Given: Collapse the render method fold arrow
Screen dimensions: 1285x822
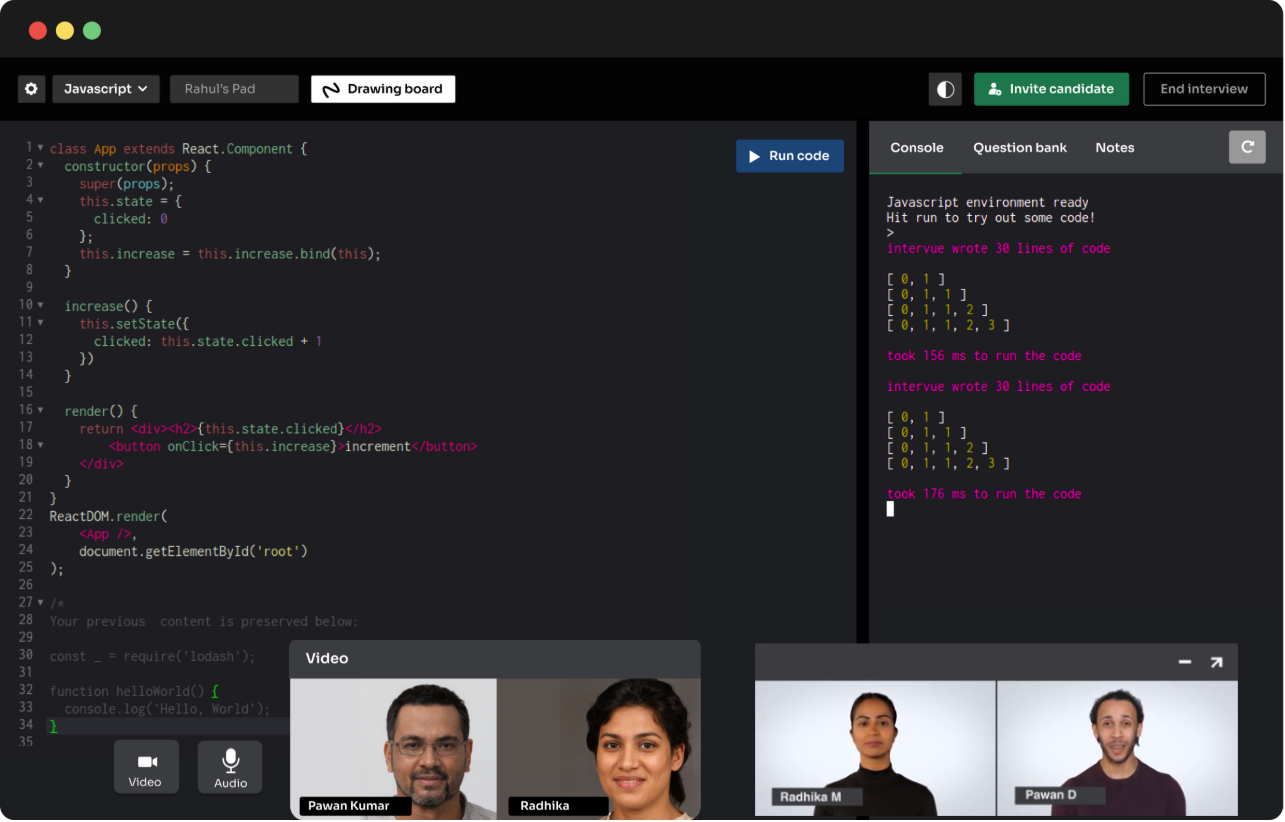Looking at the screenshot, I should point(40,410).
